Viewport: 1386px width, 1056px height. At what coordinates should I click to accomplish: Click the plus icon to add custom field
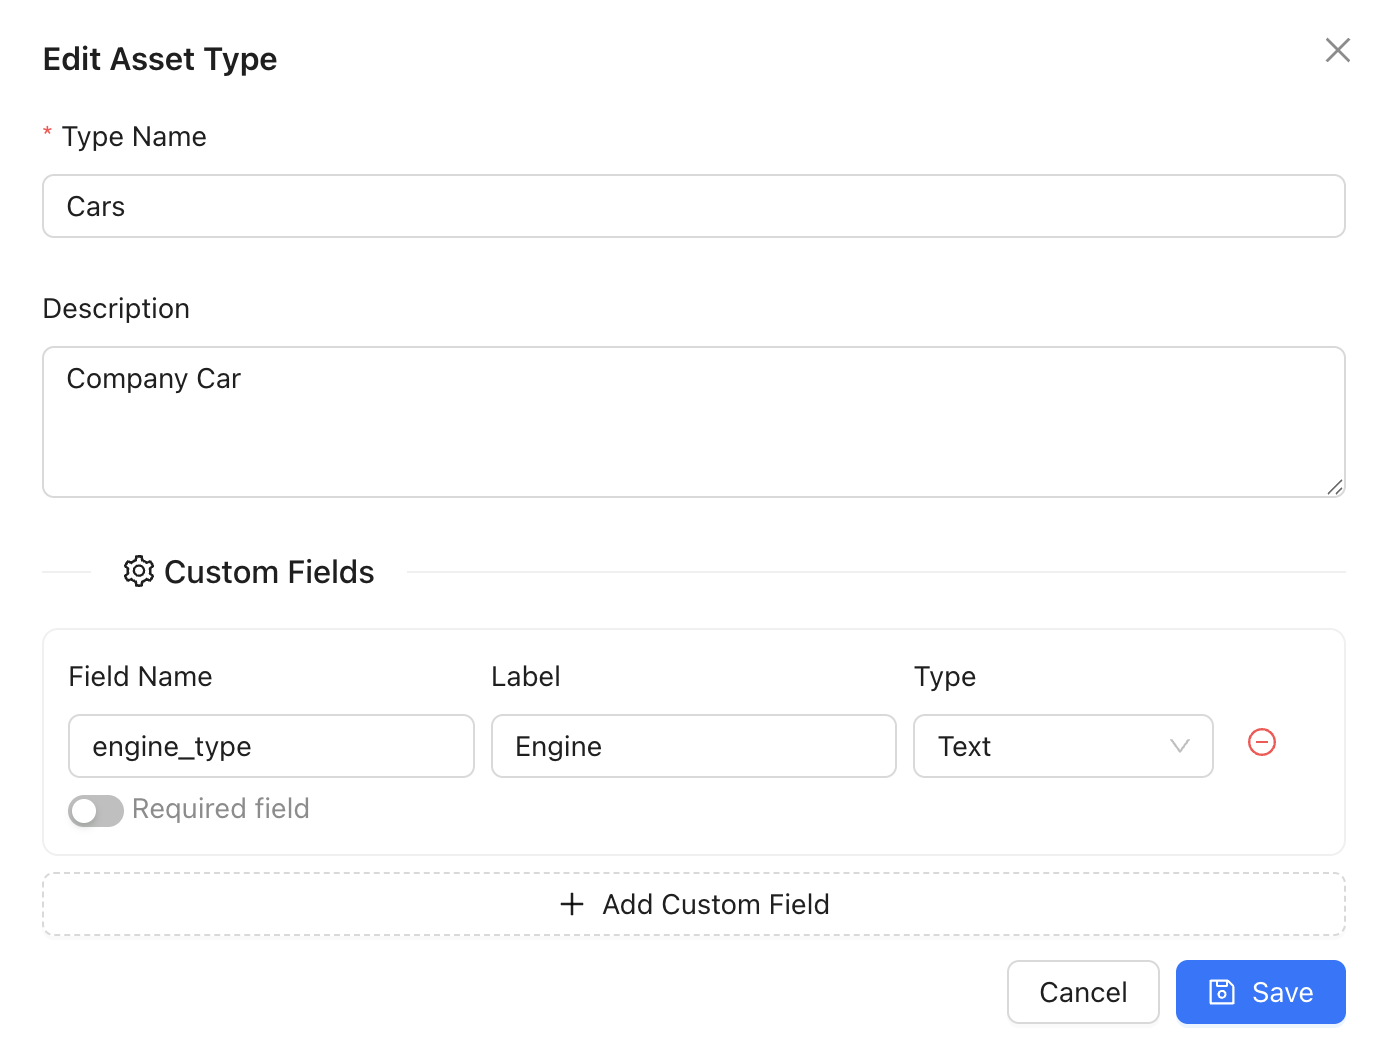(x=571, y=904)
